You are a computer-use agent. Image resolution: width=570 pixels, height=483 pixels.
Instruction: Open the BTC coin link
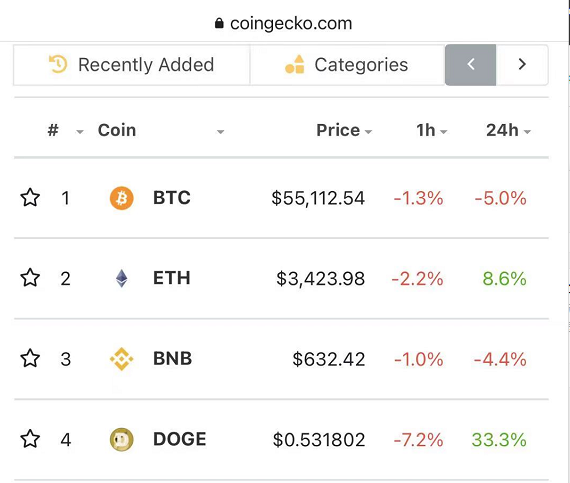pos(172,198)
